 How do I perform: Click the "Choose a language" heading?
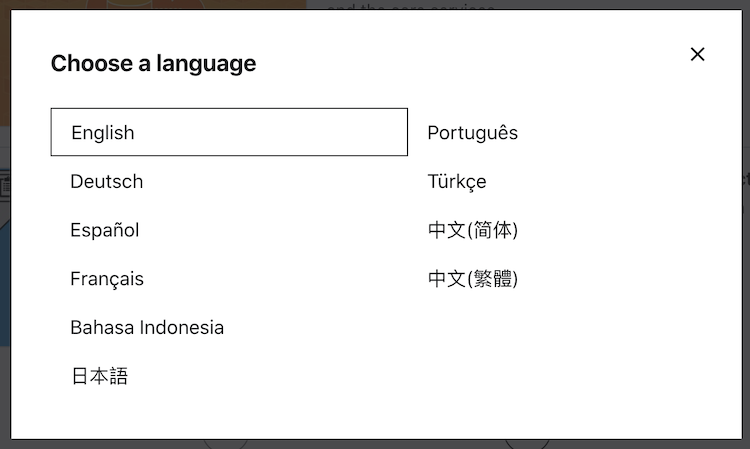click(x=153, y=64)
